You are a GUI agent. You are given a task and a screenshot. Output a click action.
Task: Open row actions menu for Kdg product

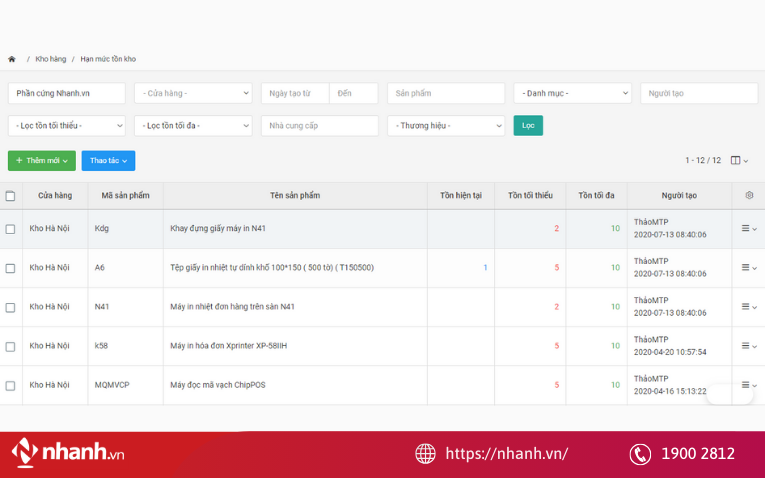[x=749, y=228]
